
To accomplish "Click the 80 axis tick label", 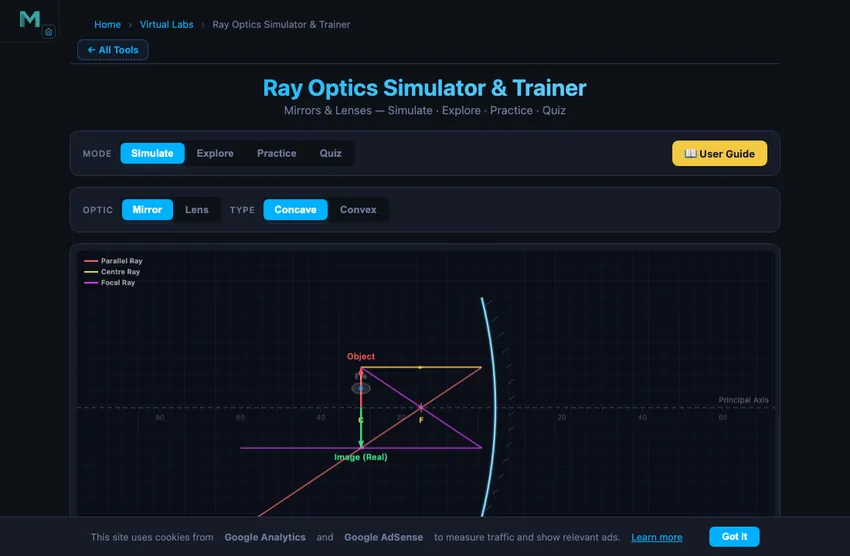I will click(160, 417).
